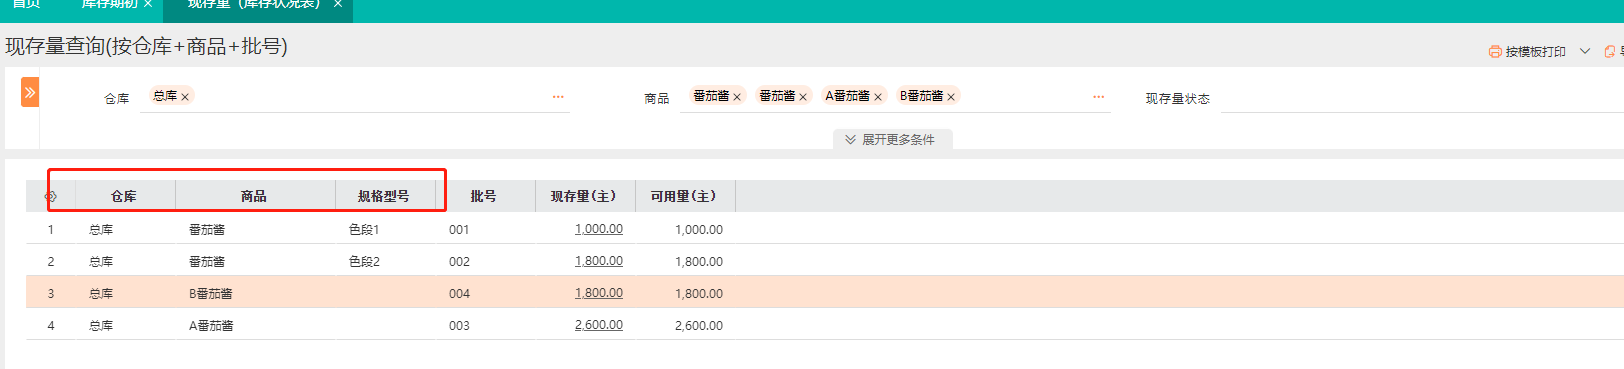Expand the orange double-arrow side panel

(x=30, y=92)
